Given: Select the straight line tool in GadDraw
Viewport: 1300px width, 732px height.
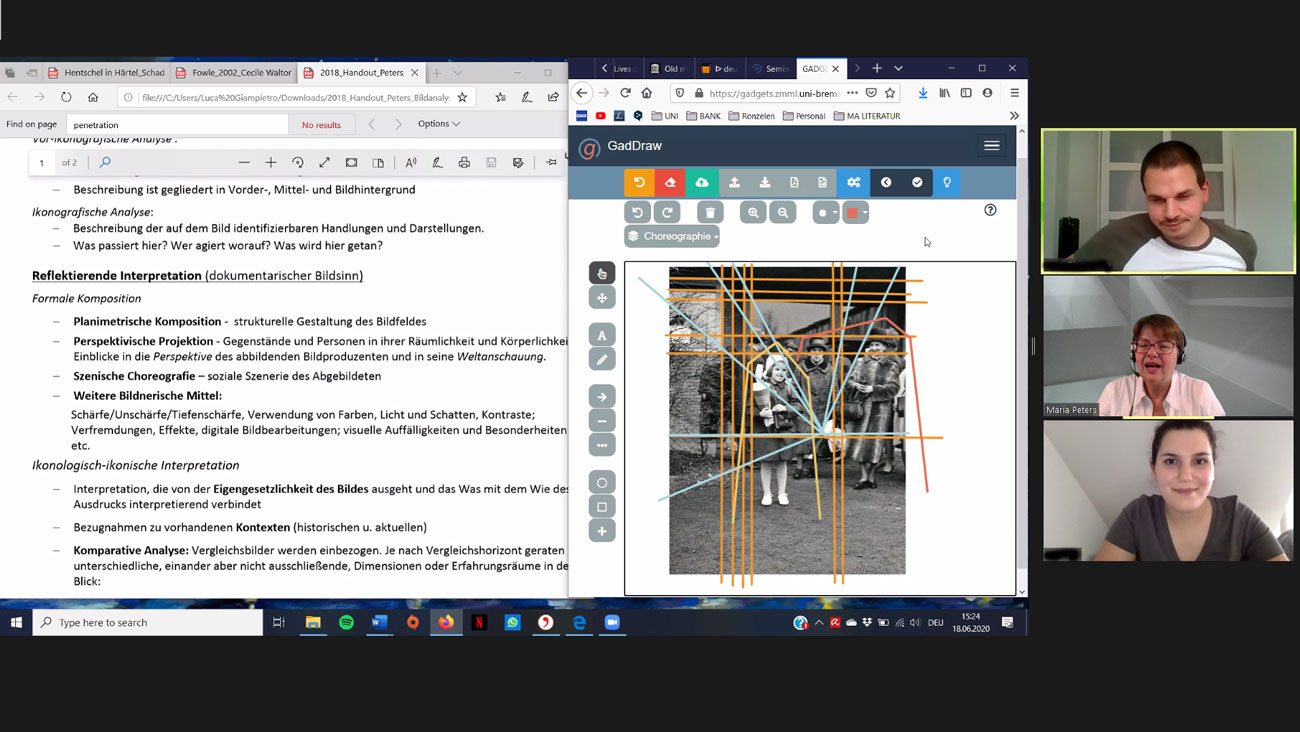Looking at the screenshot, I should click(x=602, y=420).
